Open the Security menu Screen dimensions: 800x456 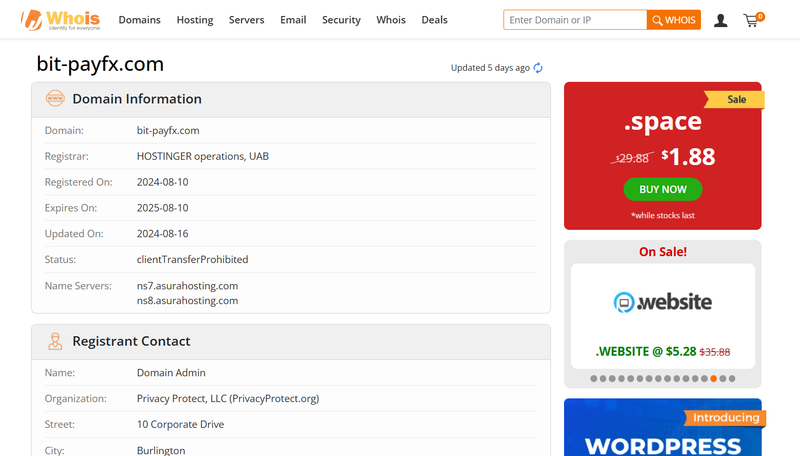click(341, 20)
